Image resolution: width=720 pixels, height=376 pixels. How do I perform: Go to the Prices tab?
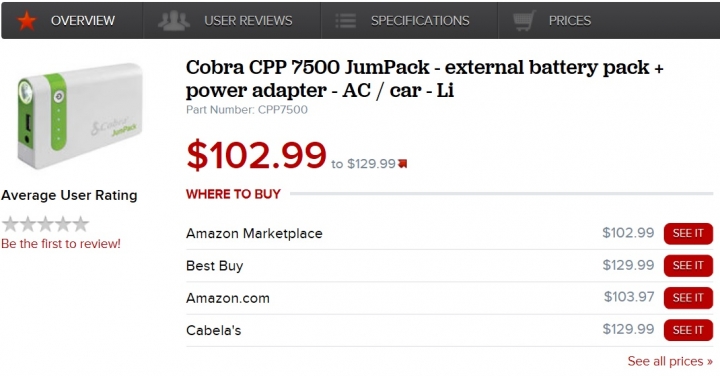[x=609, y=21]
